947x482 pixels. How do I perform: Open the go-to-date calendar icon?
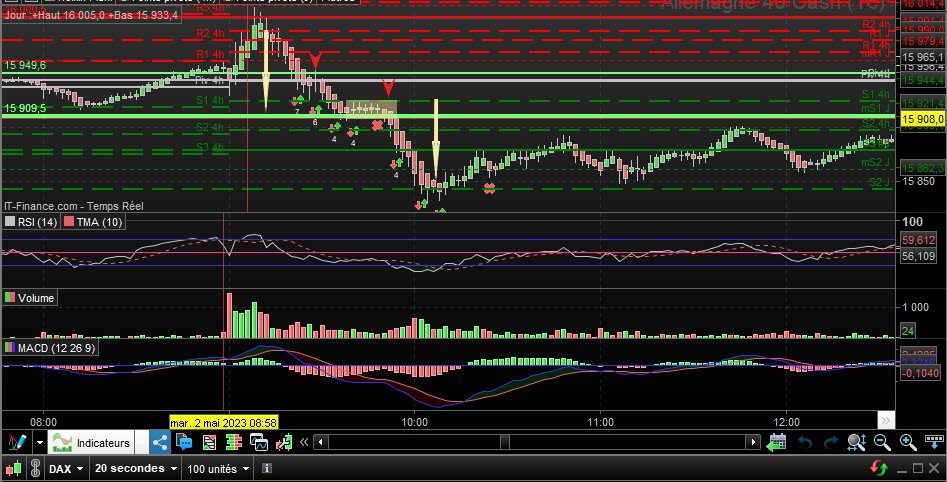[777, 443]
